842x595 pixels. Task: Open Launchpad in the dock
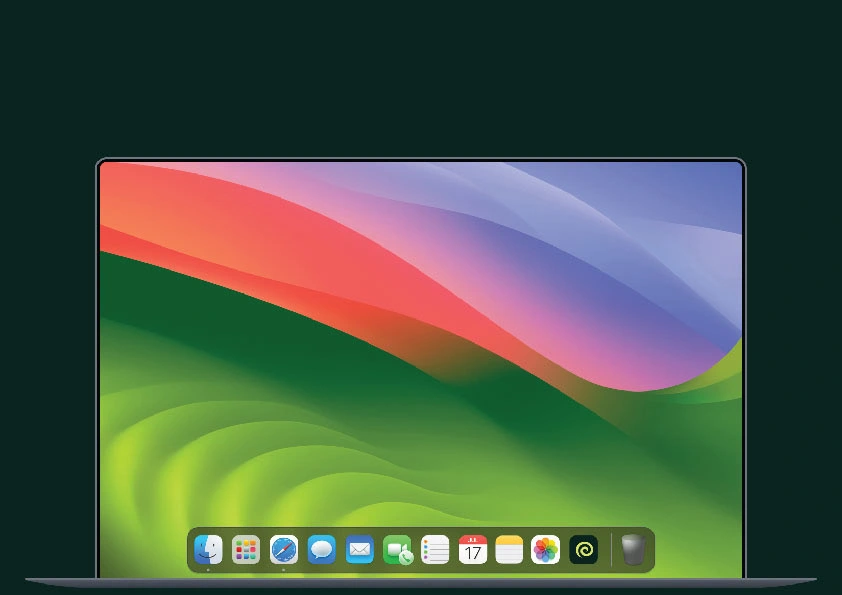point(246,549)
